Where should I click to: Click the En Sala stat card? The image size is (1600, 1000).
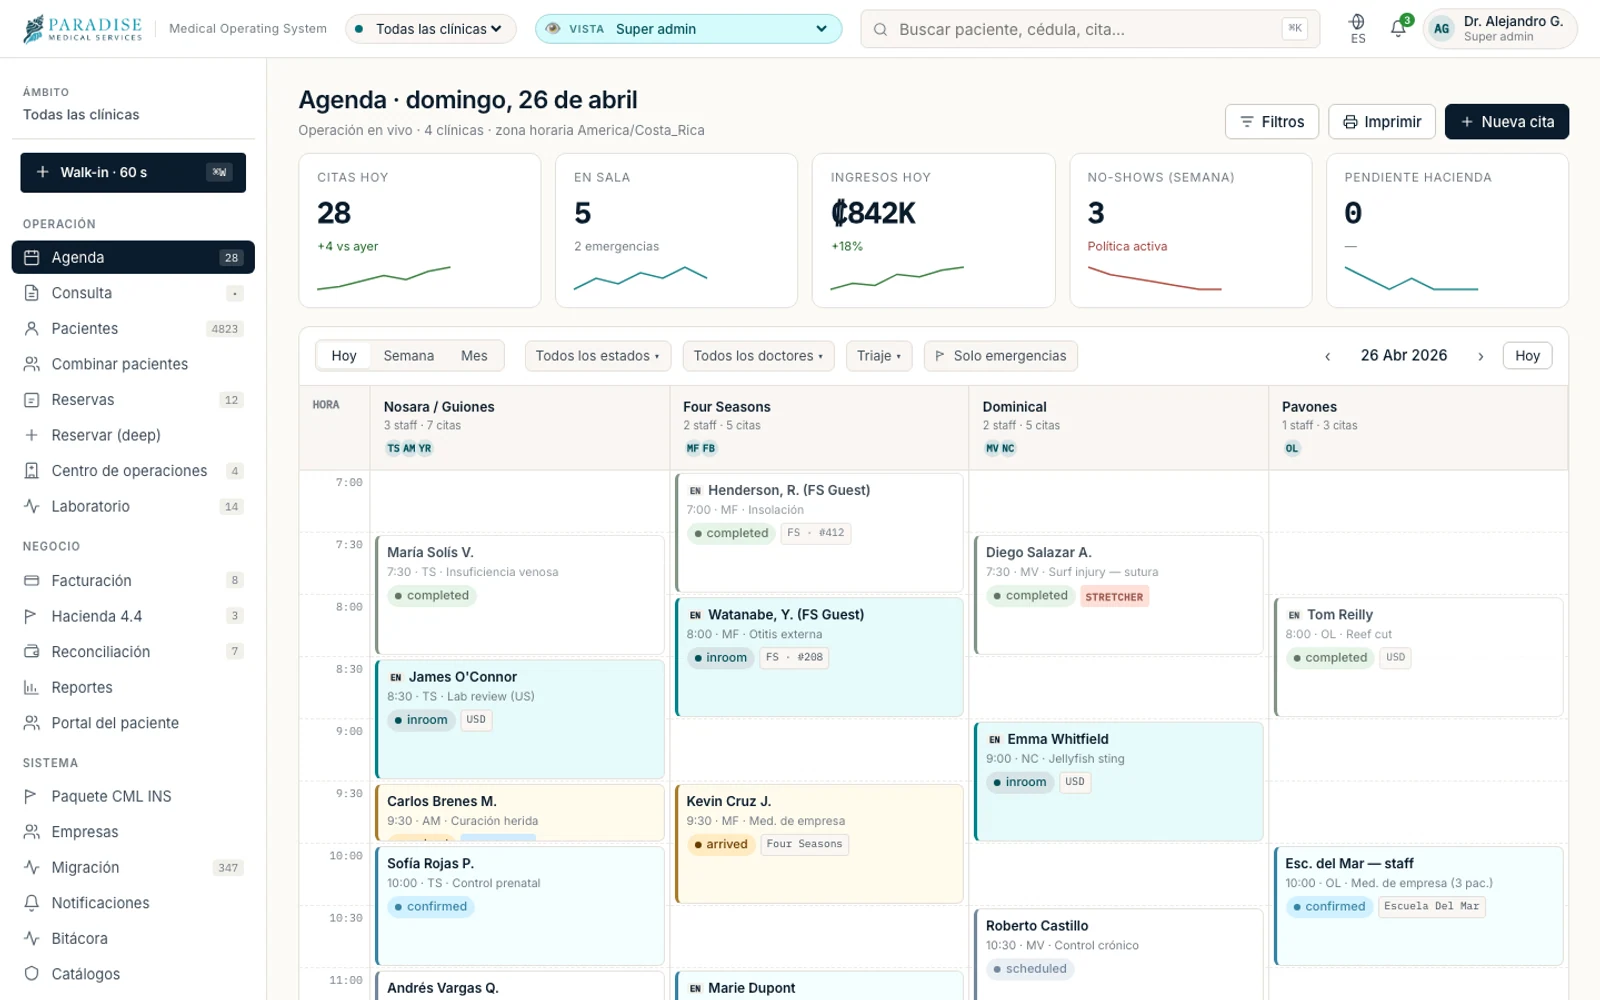pyautogui.click(x=677, y=230)
